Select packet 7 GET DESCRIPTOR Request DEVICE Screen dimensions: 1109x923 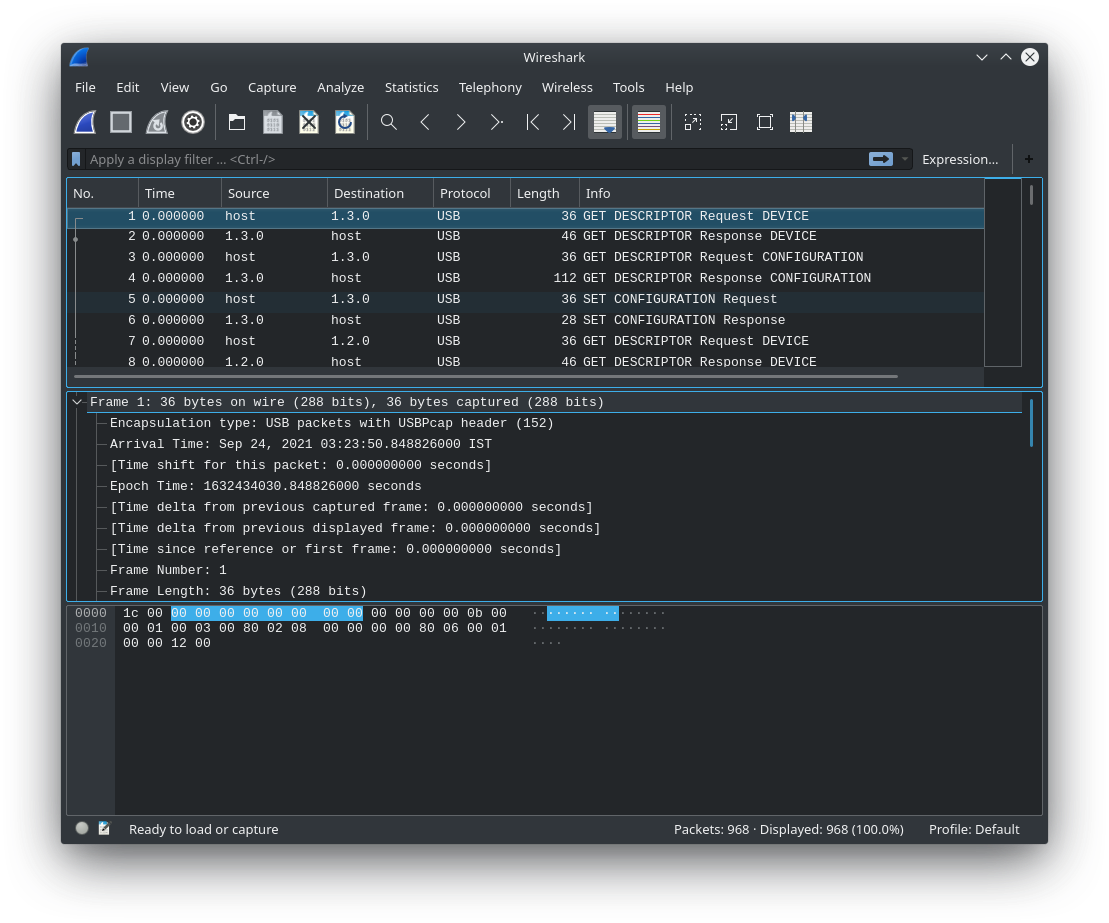click(x=526, y=341)
